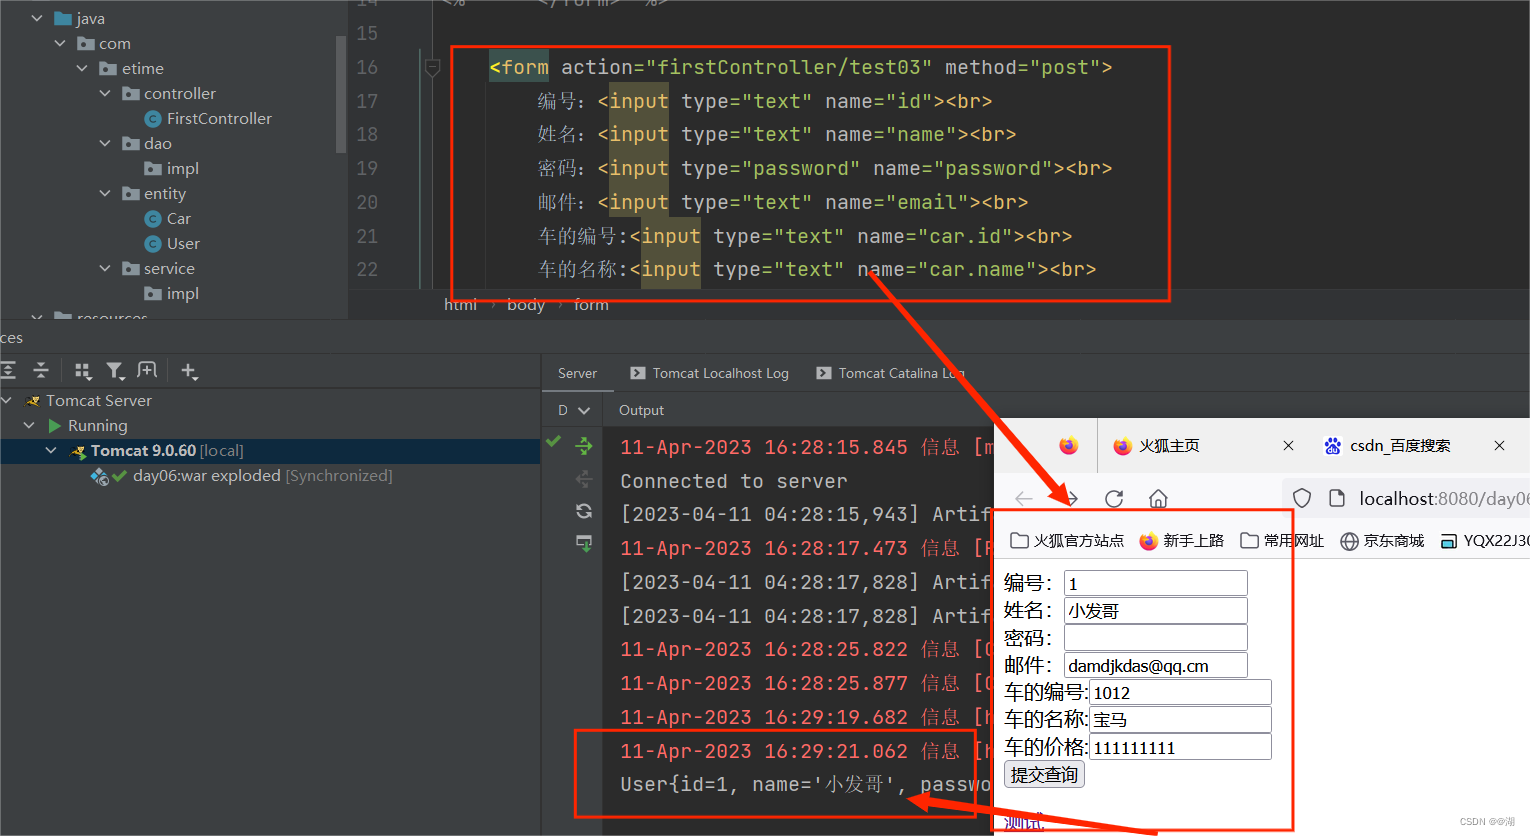Screen dimensions: 1530x836
Task: Click the empty 密码 input field
Action: click(x=1156, y=638)
